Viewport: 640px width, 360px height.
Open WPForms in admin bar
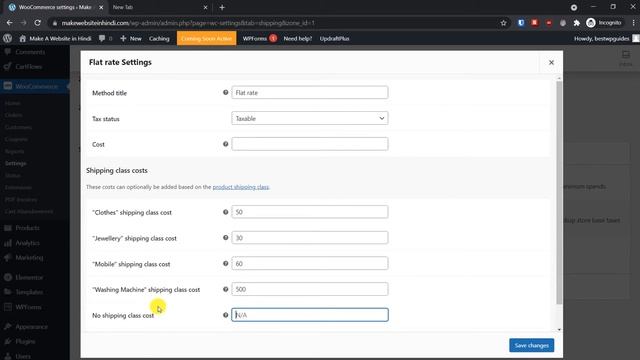click(259, 38)
